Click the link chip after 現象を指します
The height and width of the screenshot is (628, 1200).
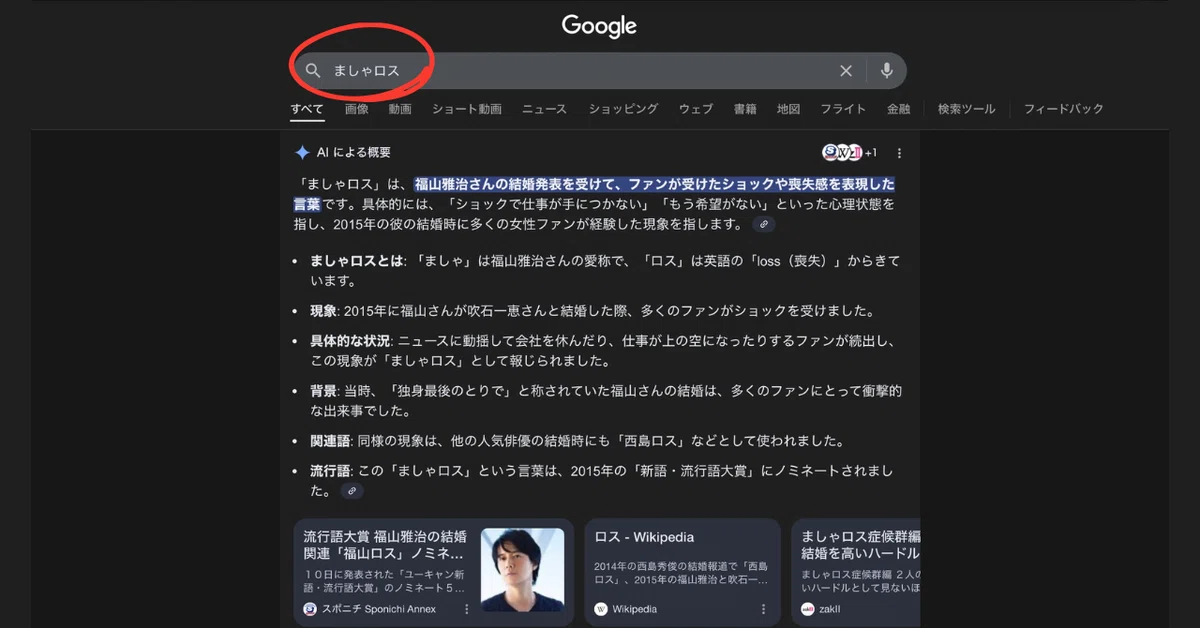(x=763, y=224)
